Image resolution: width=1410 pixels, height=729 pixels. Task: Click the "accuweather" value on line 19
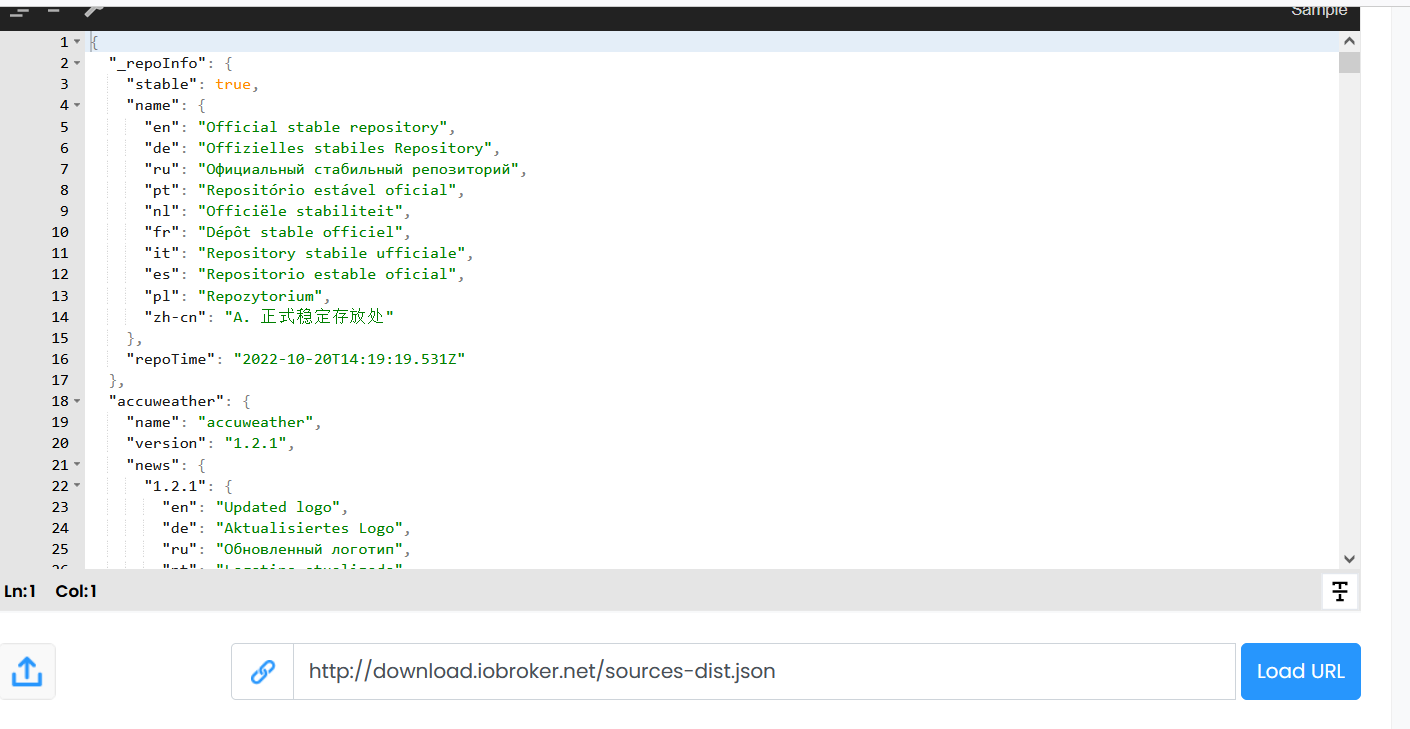[255, 422]
